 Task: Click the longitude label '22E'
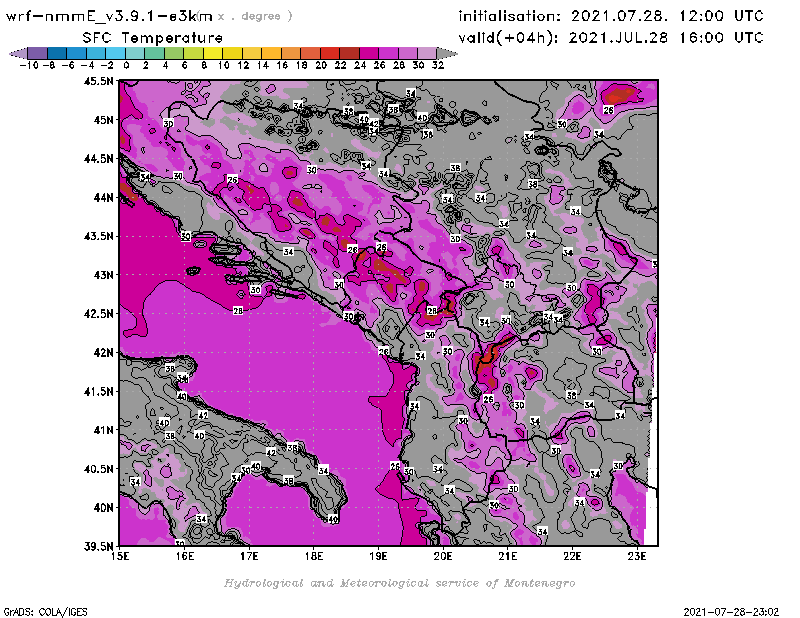pos(572,557)
